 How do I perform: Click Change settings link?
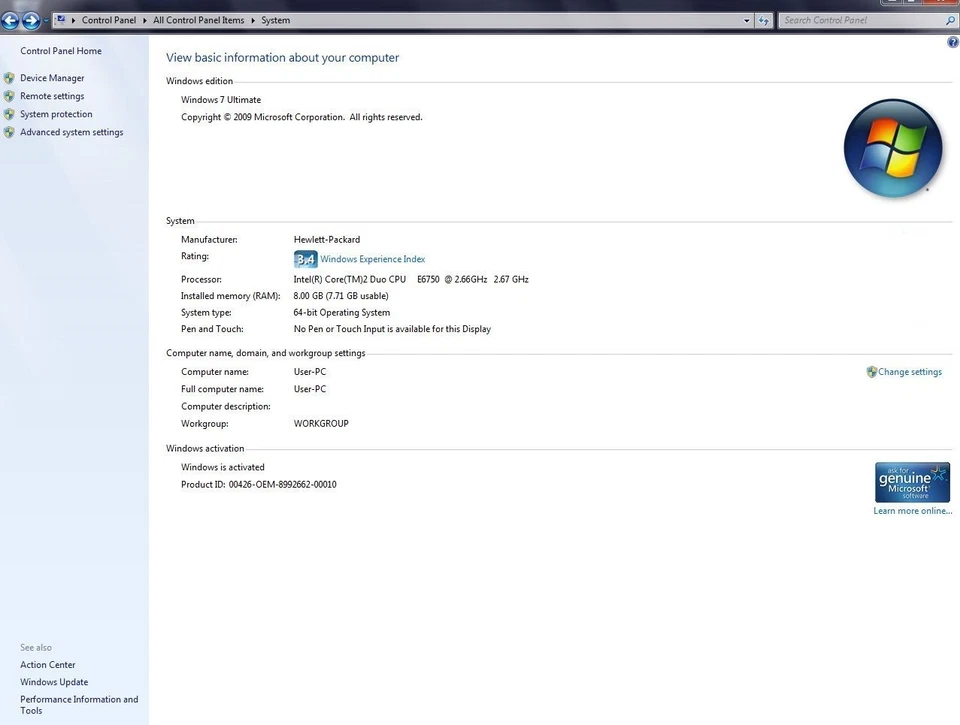(x=910, y=372)
